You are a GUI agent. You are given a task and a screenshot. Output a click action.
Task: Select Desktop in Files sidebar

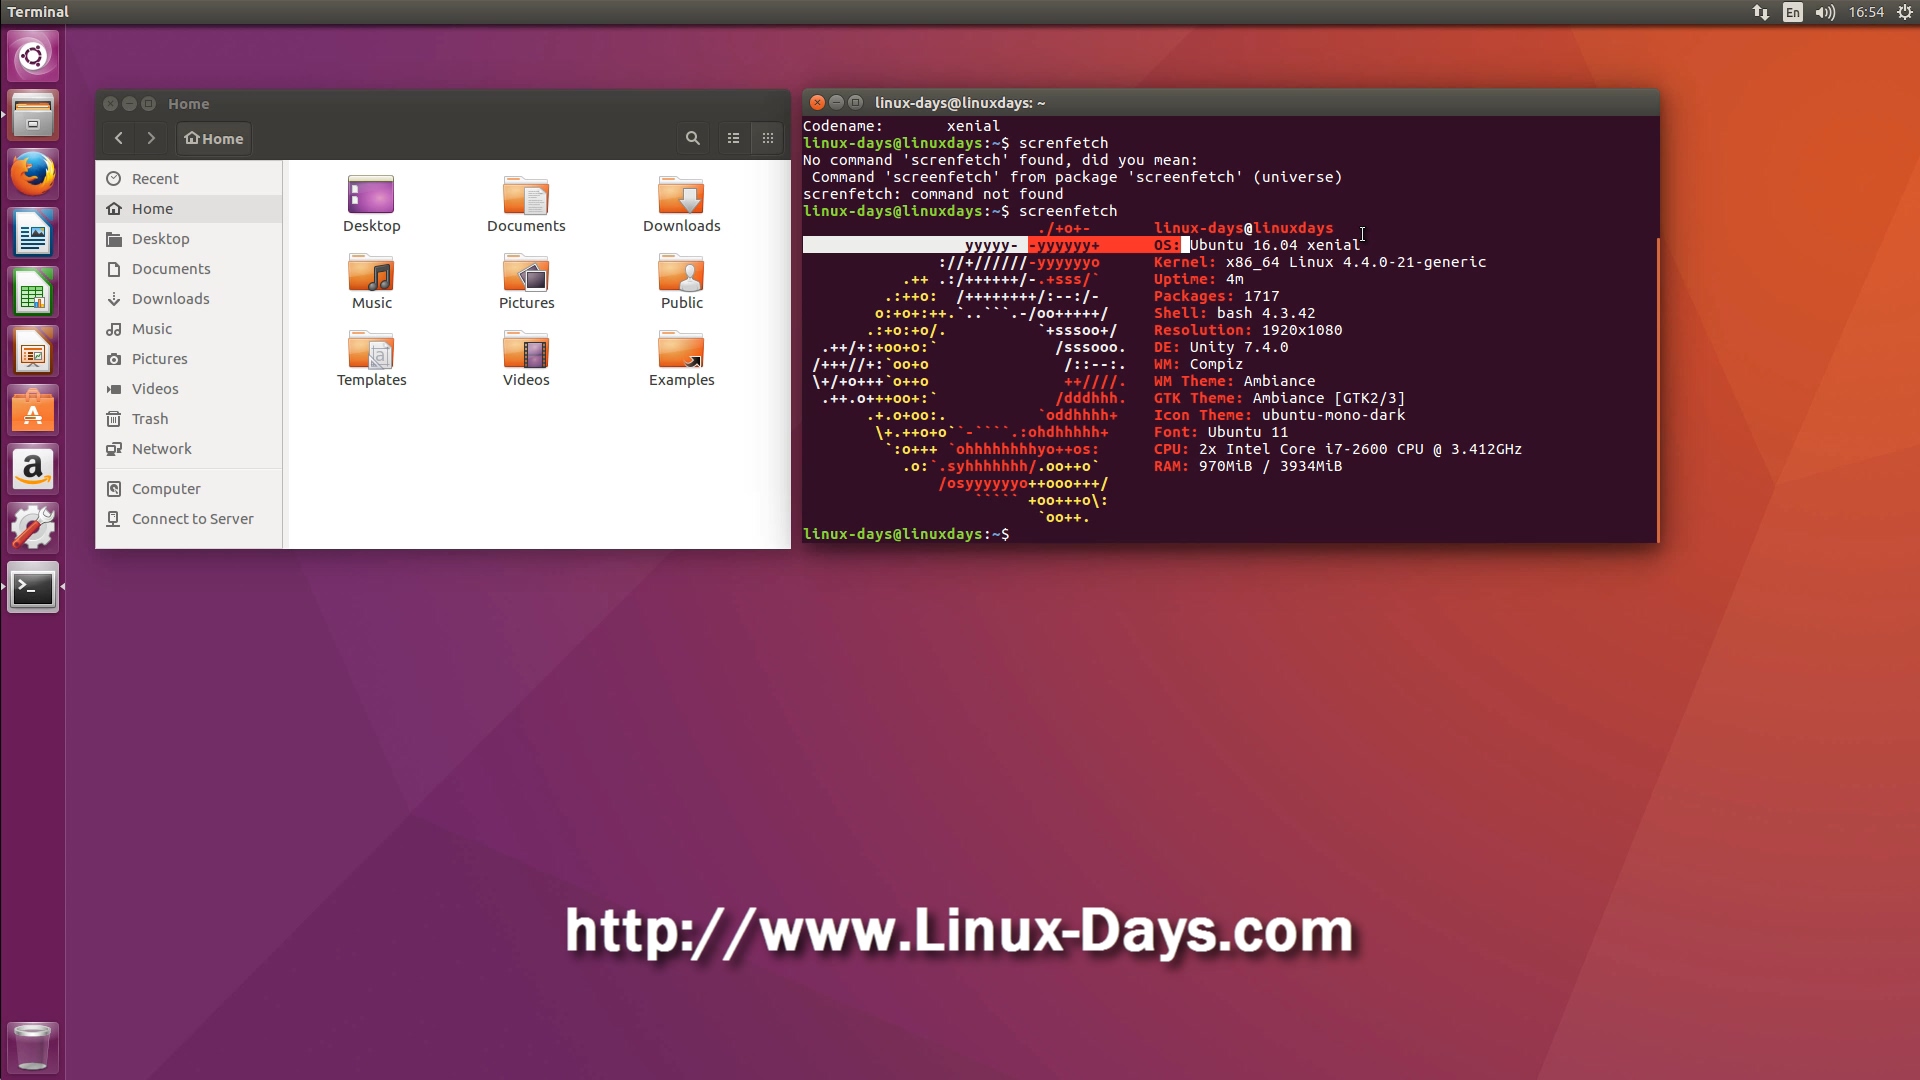(189, 238)
